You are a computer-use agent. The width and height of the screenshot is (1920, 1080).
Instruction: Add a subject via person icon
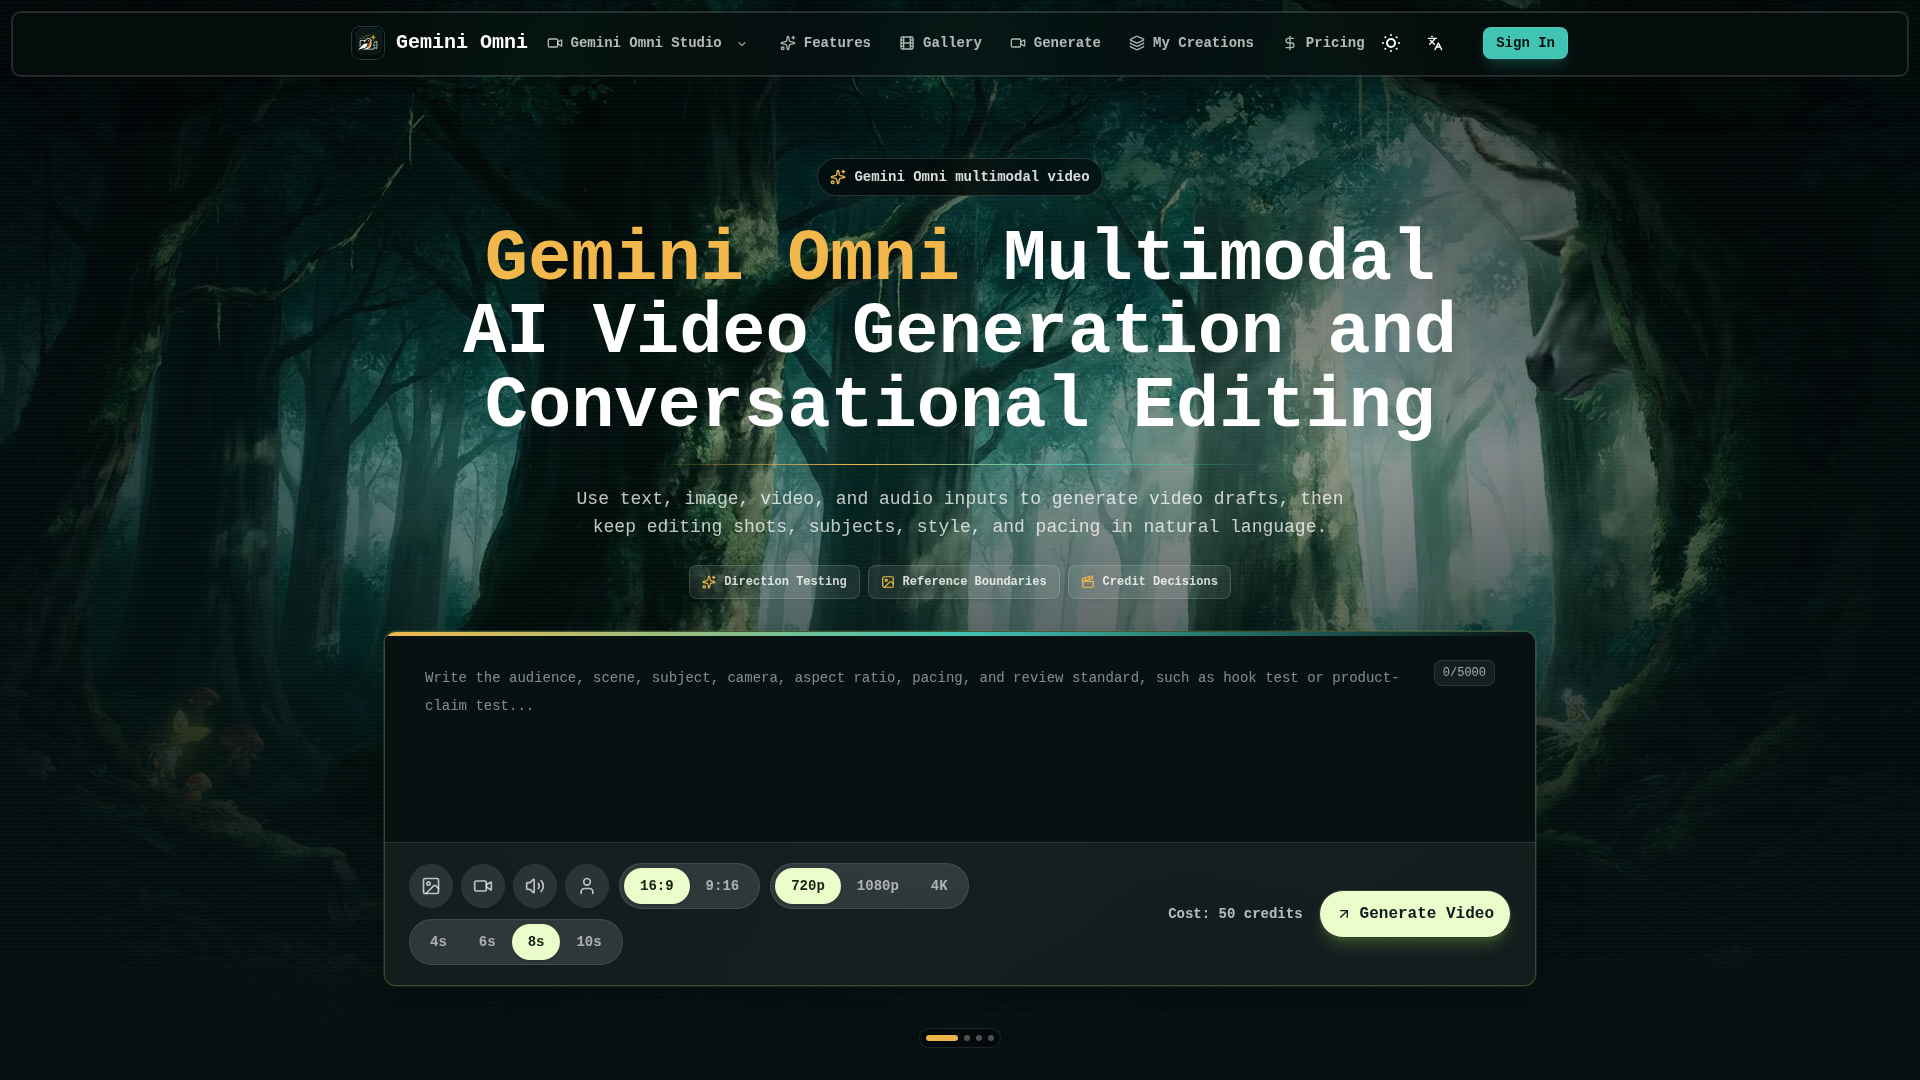(587, 886)
